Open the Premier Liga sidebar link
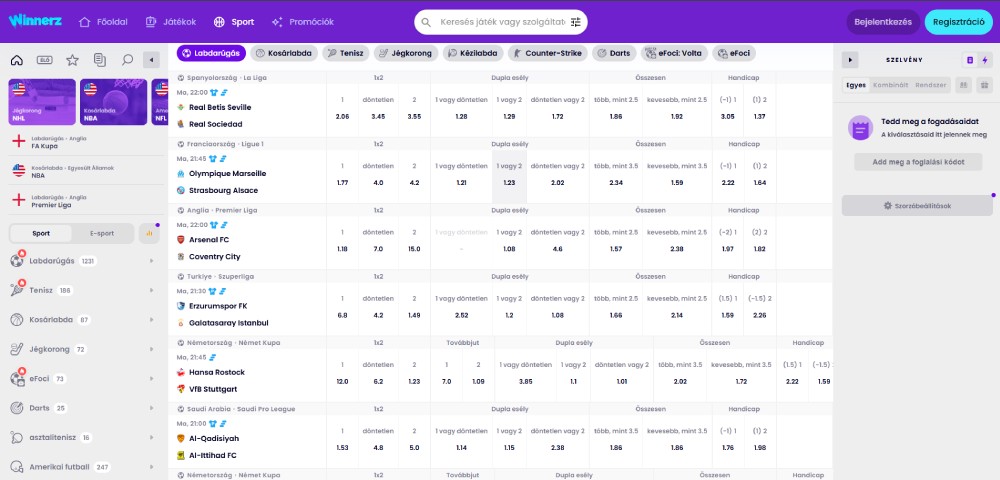The height and width of the screenshot is (480, 1000). tap(86, 201)
